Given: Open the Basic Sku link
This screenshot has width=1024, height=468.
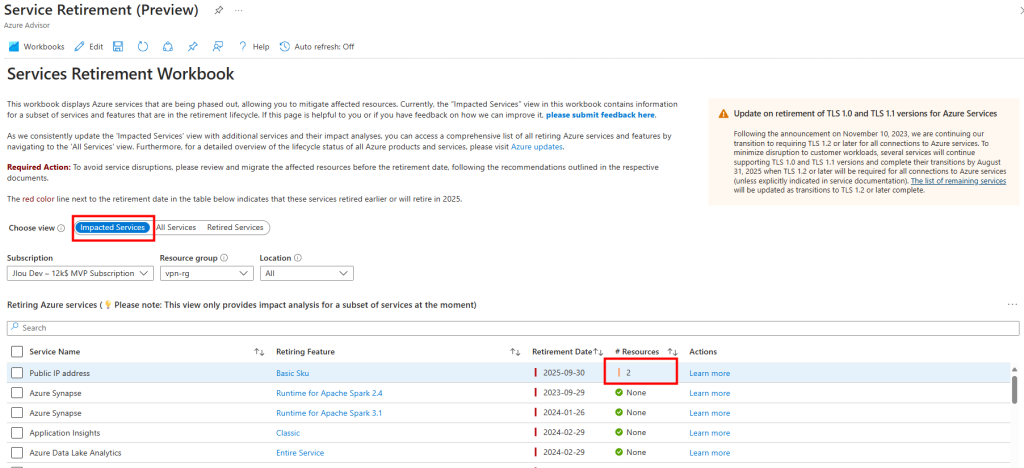Looking at the screenshot, I should [x=293, y=373].
